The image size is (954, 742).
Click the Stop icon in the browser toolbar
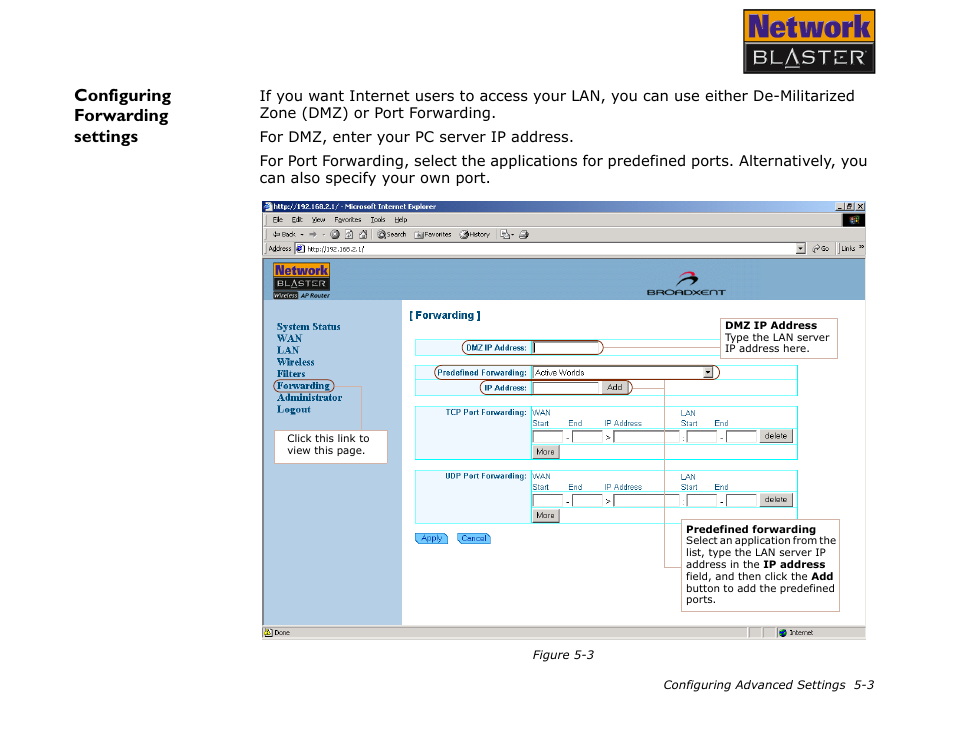click(x=335, y=234)
